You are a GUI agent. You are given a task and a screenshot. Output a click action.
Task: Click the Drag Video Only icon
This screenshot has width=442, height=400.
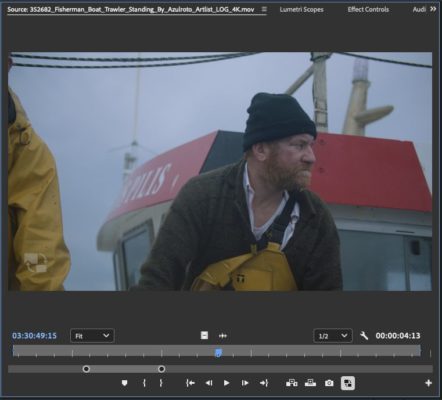pyautogui.click(x=204, y=335)
